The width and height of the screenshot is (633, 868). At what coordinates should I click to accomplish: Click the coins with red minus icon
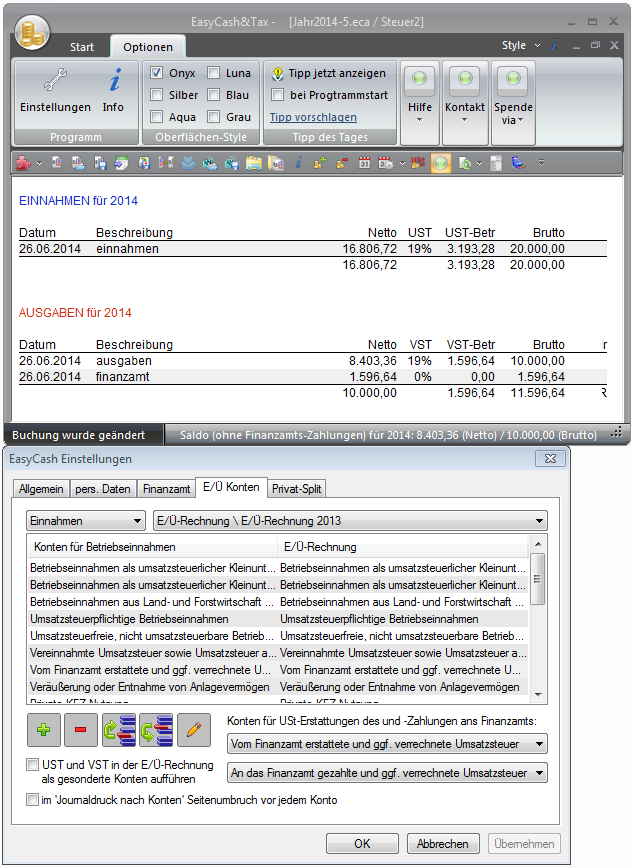342,163
